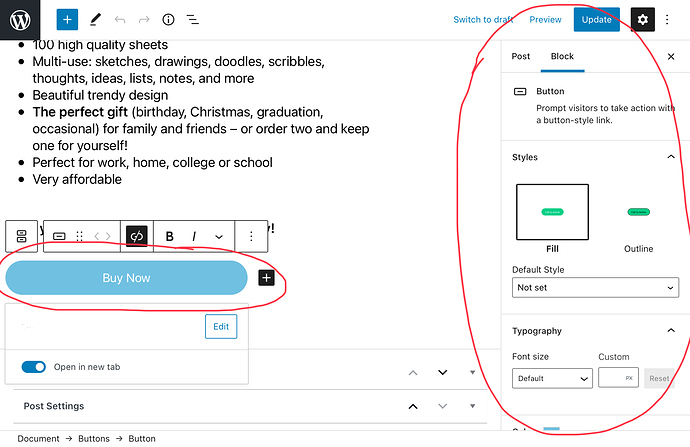
Task: Click the Switch to draft link
Action: click(x=484, y=19)
